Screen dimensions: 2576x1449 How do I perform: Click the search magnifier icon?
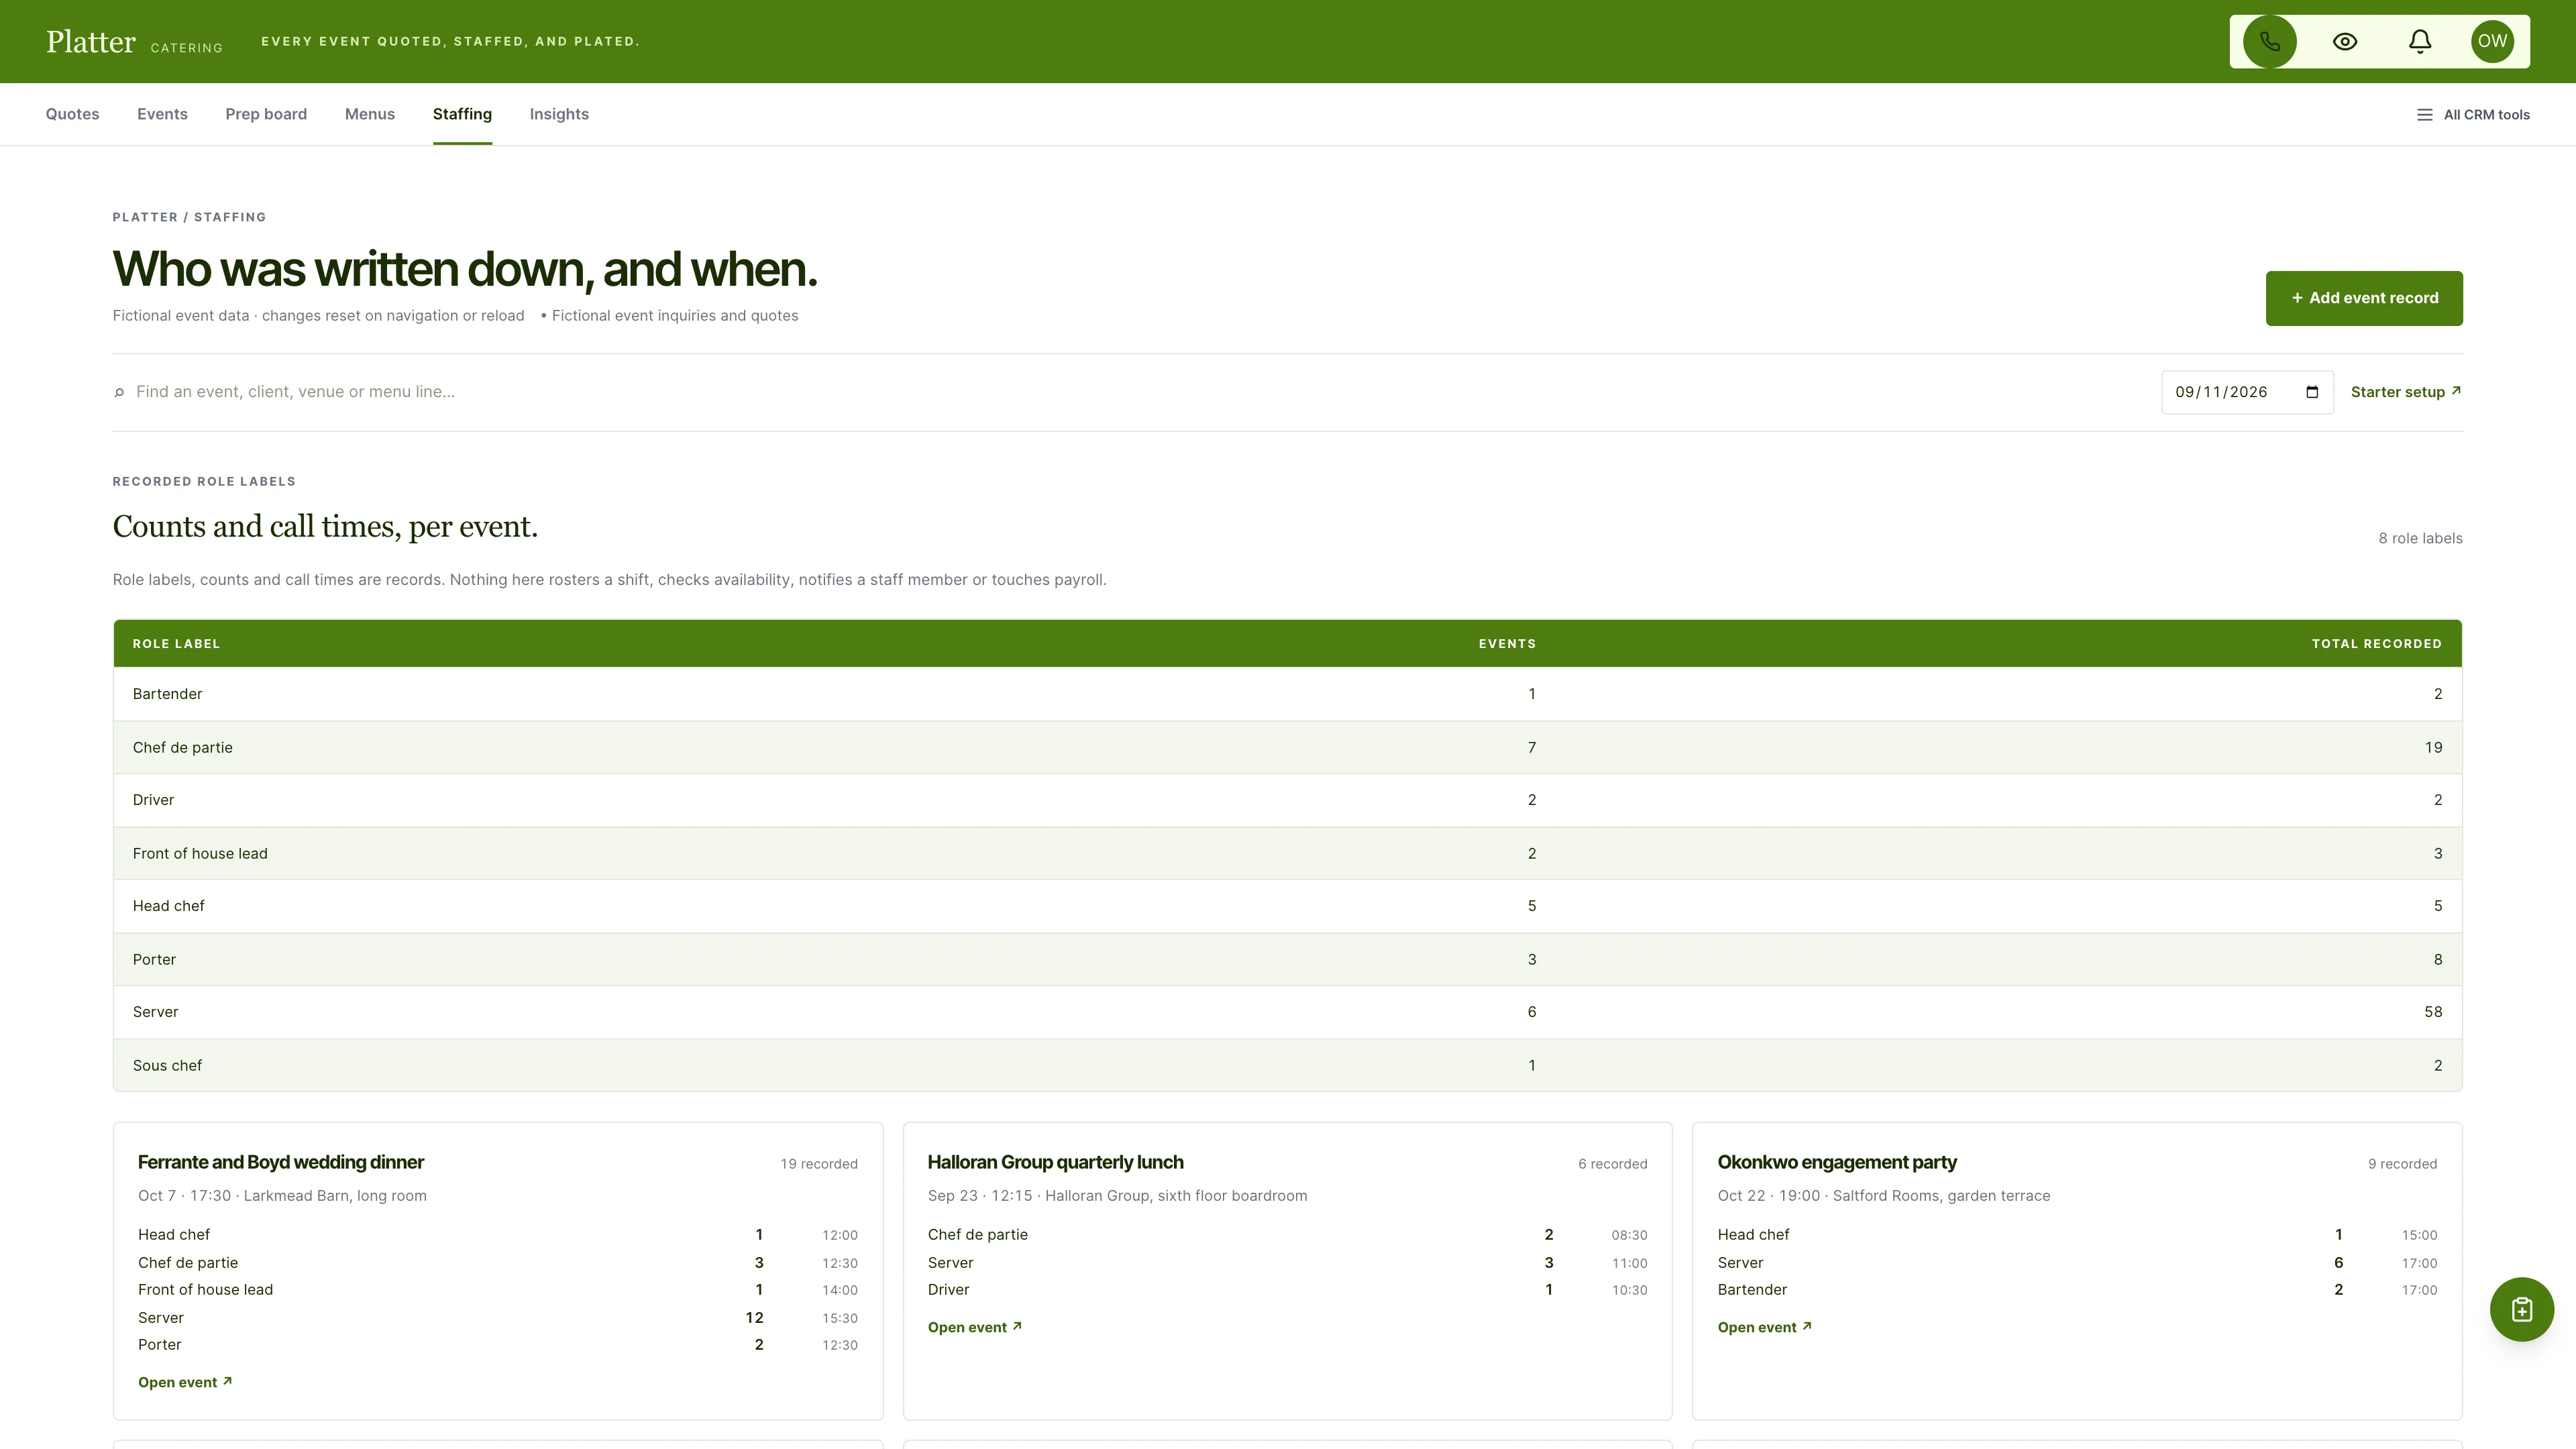point(119,392)
